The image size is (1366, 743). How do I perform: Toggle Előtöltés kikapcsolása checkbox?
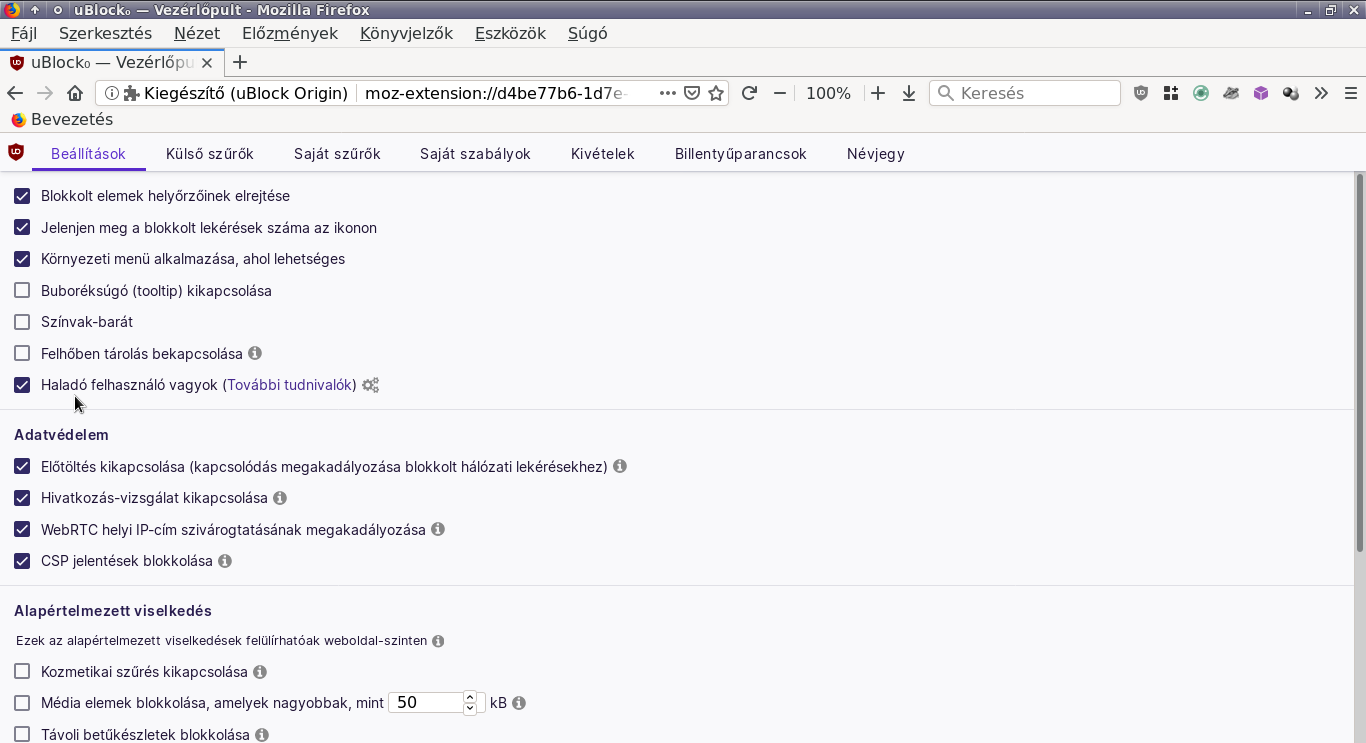point(22,466)
